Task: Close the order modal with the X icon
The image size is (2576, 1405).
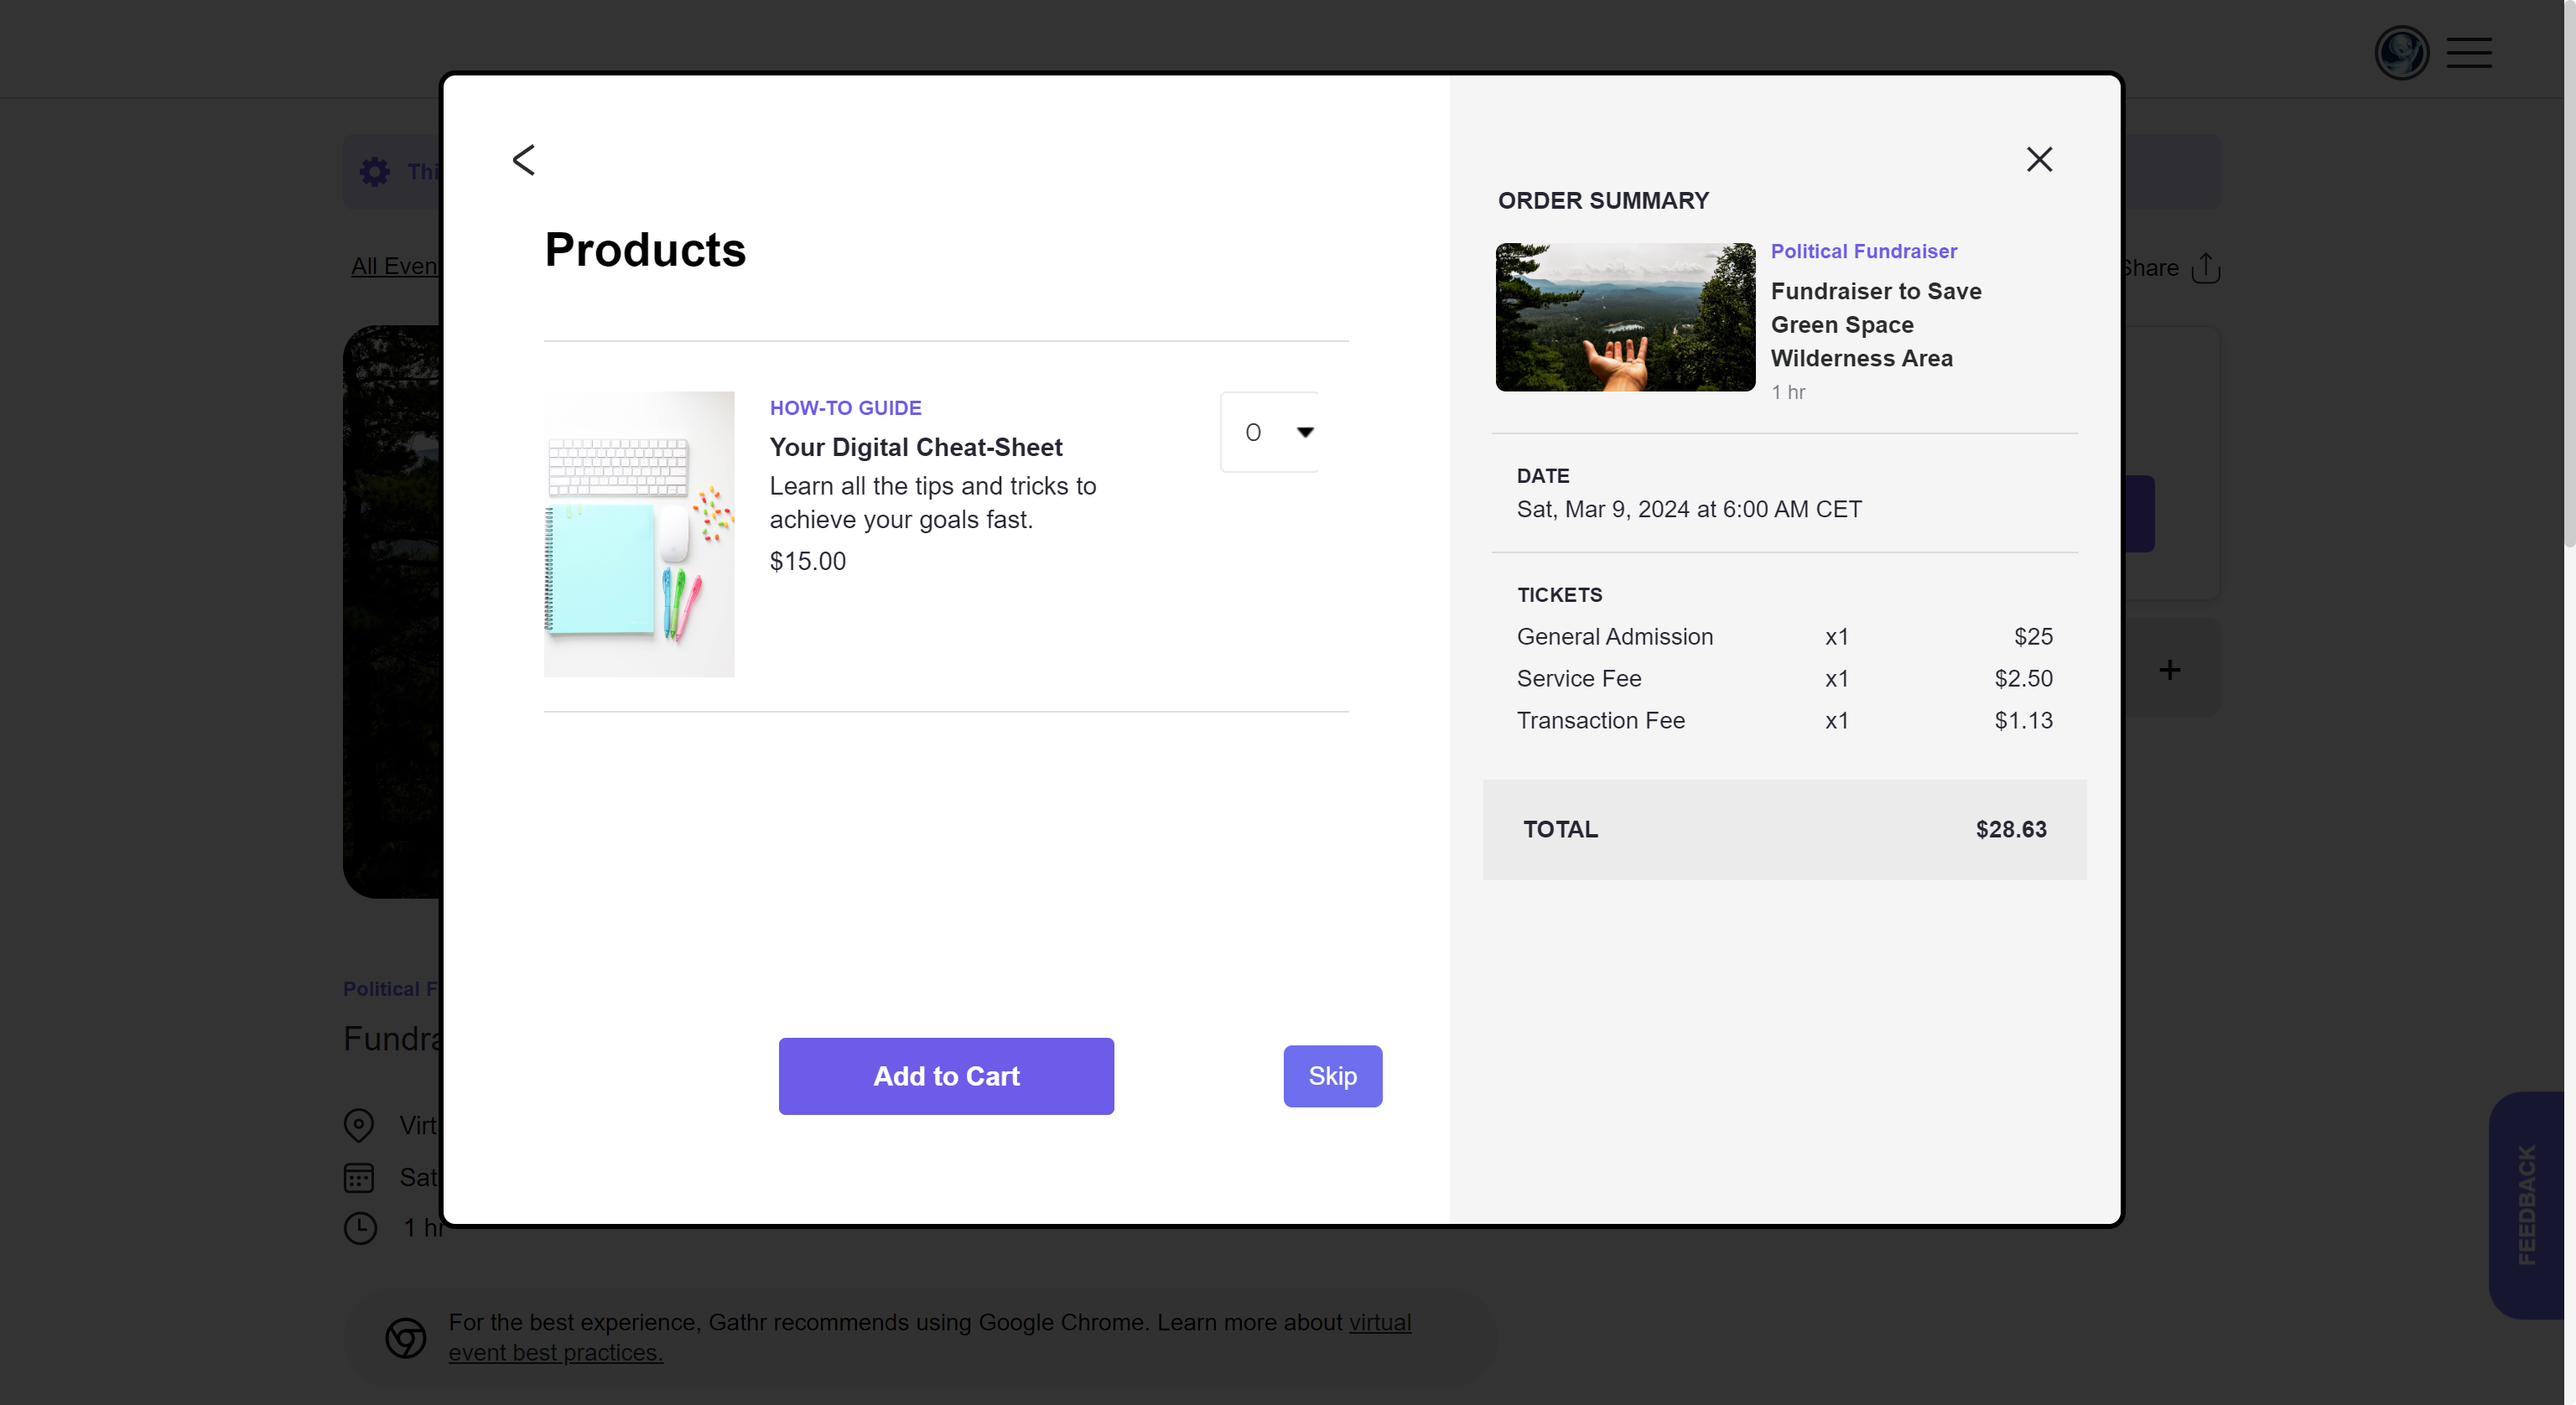Action: click(x=2039, y=159)
